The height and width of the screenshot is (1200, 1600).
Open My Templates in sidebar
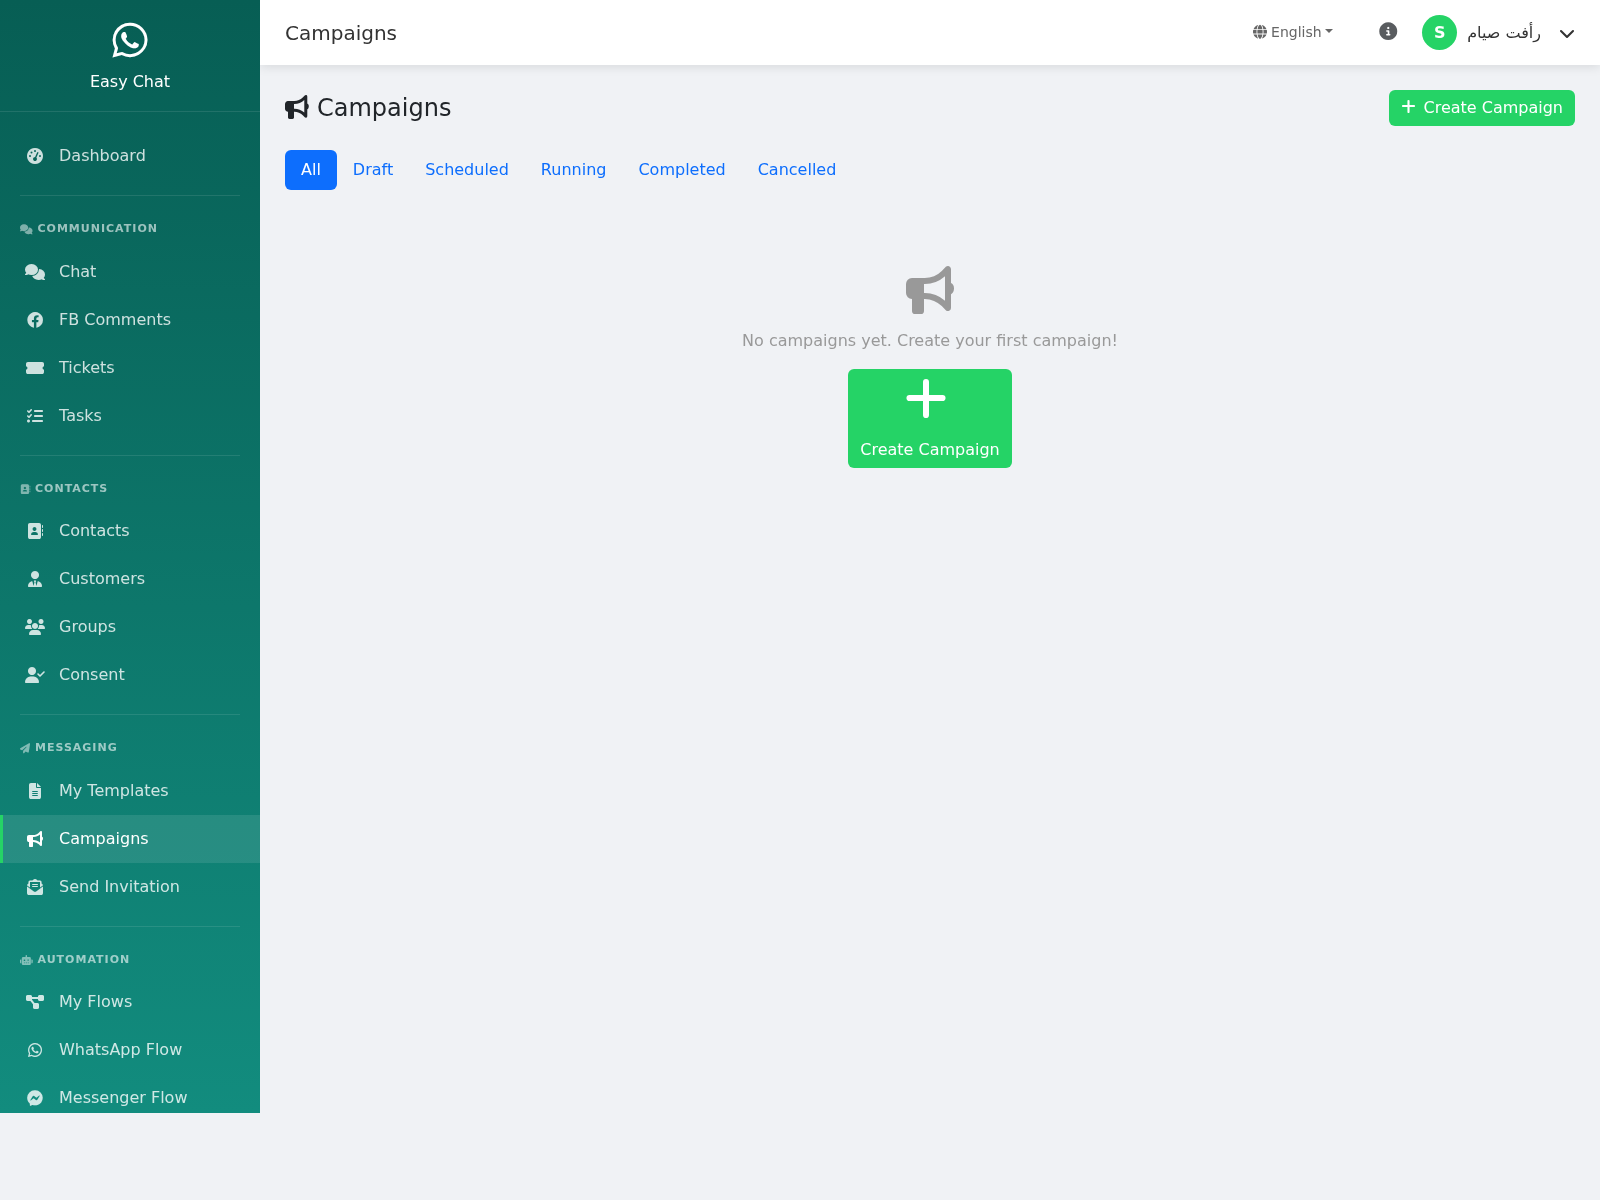point(113,791)
